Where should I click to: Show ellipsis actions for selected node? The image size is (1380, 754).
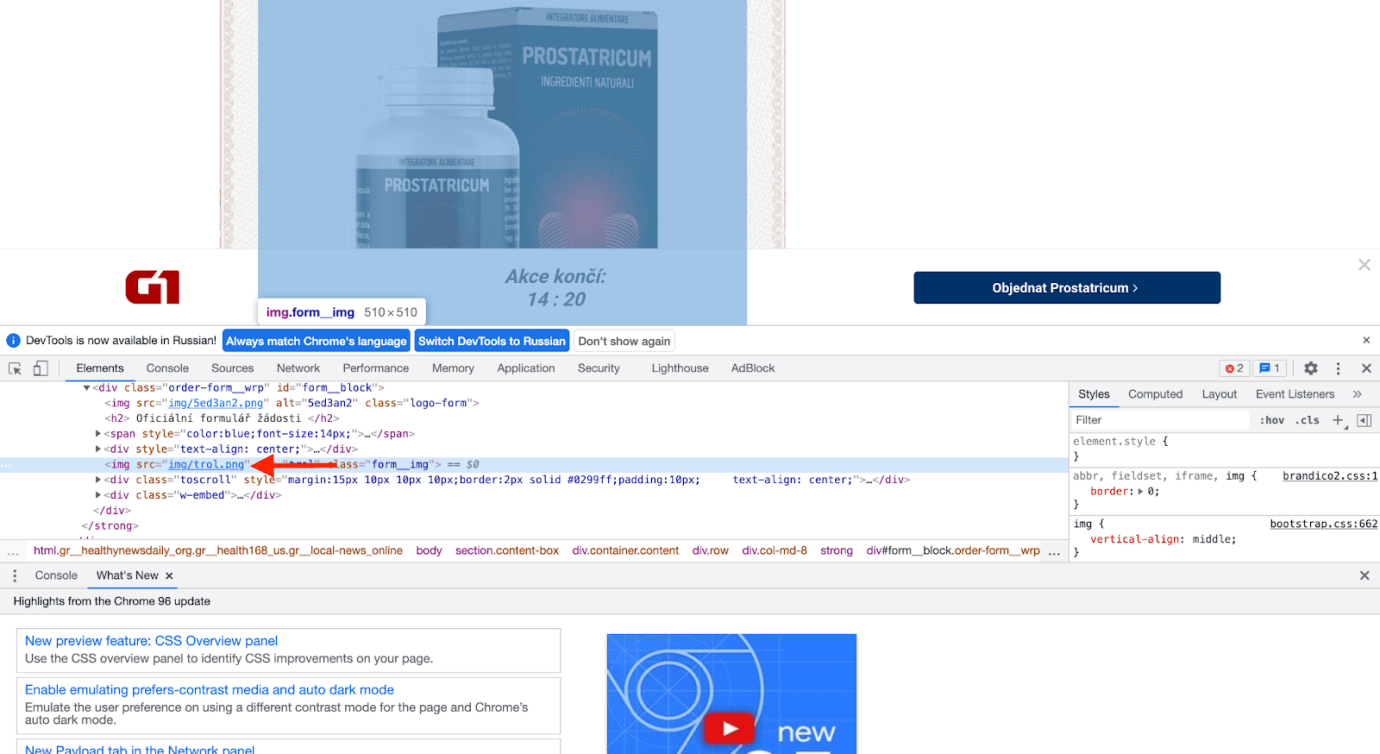click(7, 465)
